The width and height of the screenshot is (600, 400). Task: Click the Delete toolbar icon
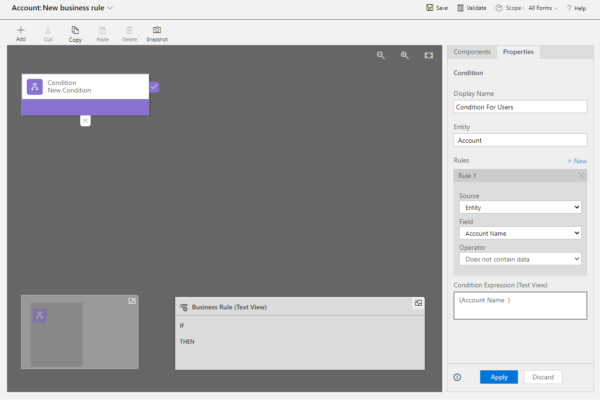pyautogui.click(x=129, y=34)
